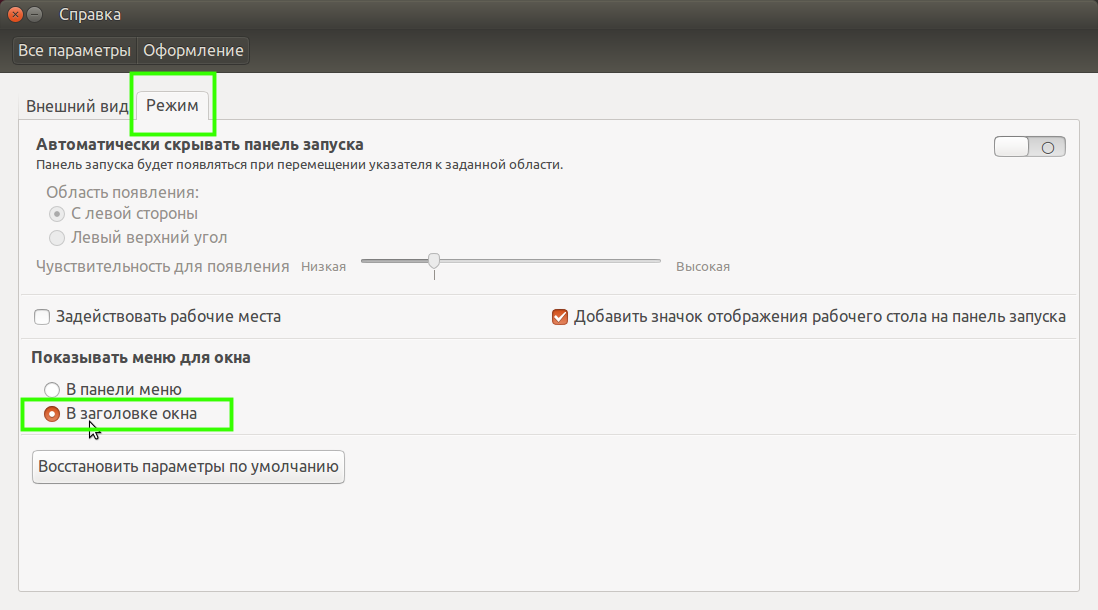Toggle the auto-hide launcher switch

[1029, 147]
